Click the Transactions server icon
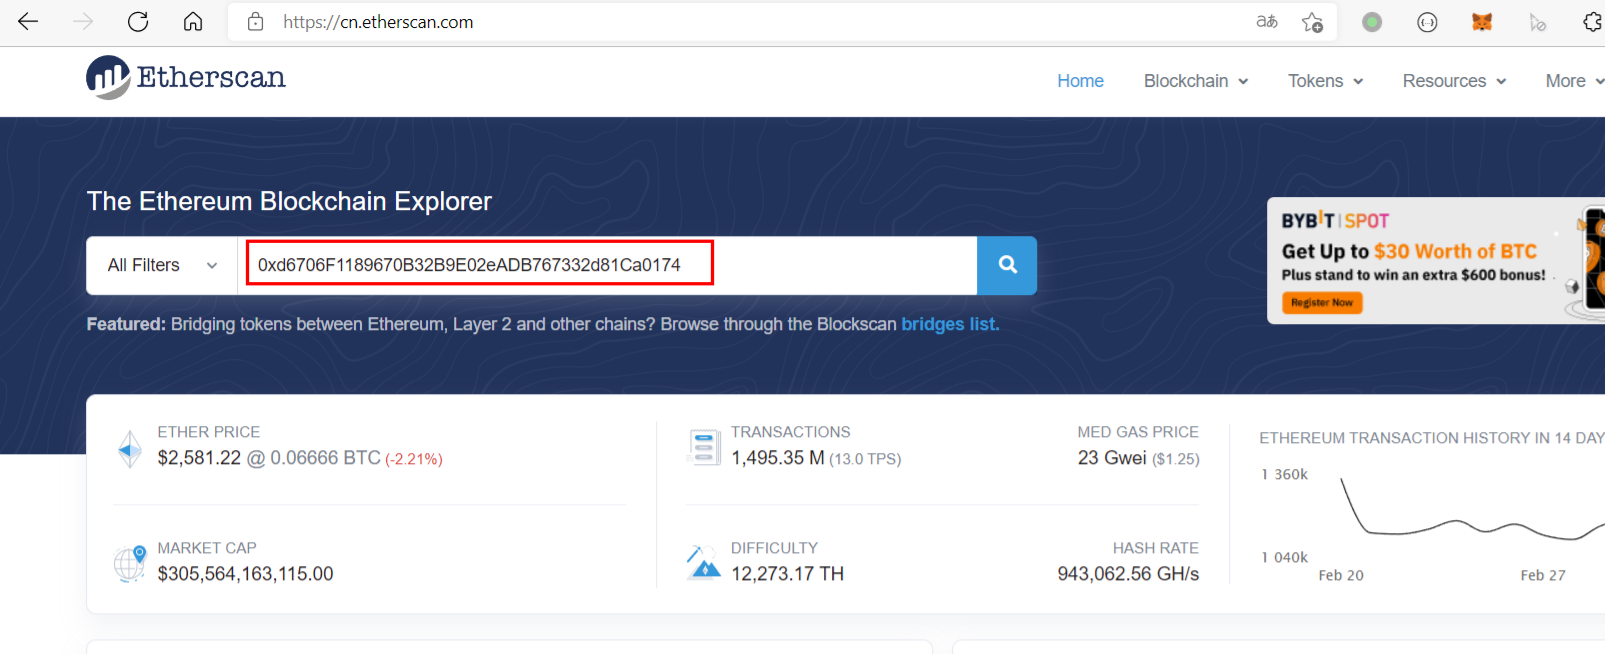 pos(704,447)
